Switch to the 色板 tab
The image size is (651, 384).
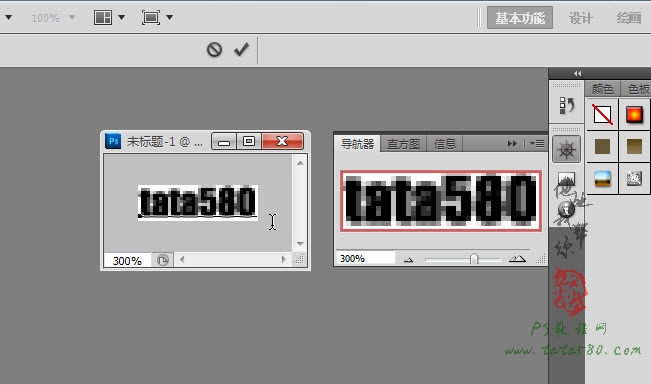(638, 89)
